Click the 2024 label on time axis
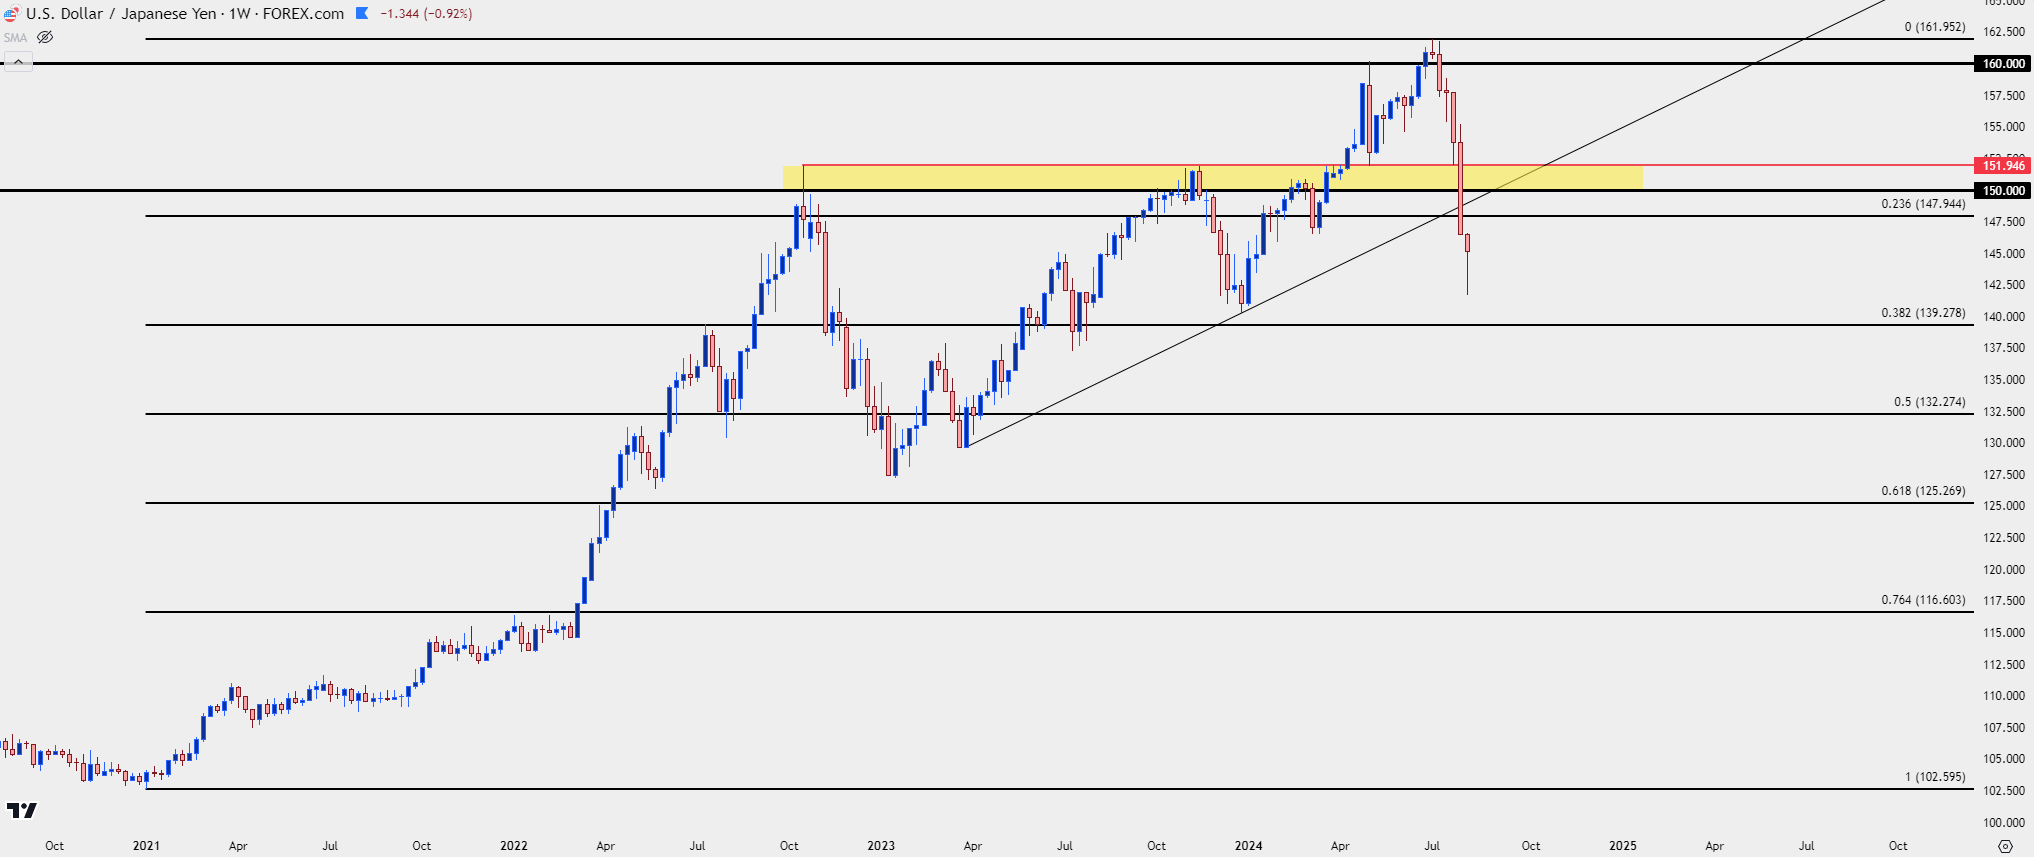2034x857 pixels. click(1248, 846)
